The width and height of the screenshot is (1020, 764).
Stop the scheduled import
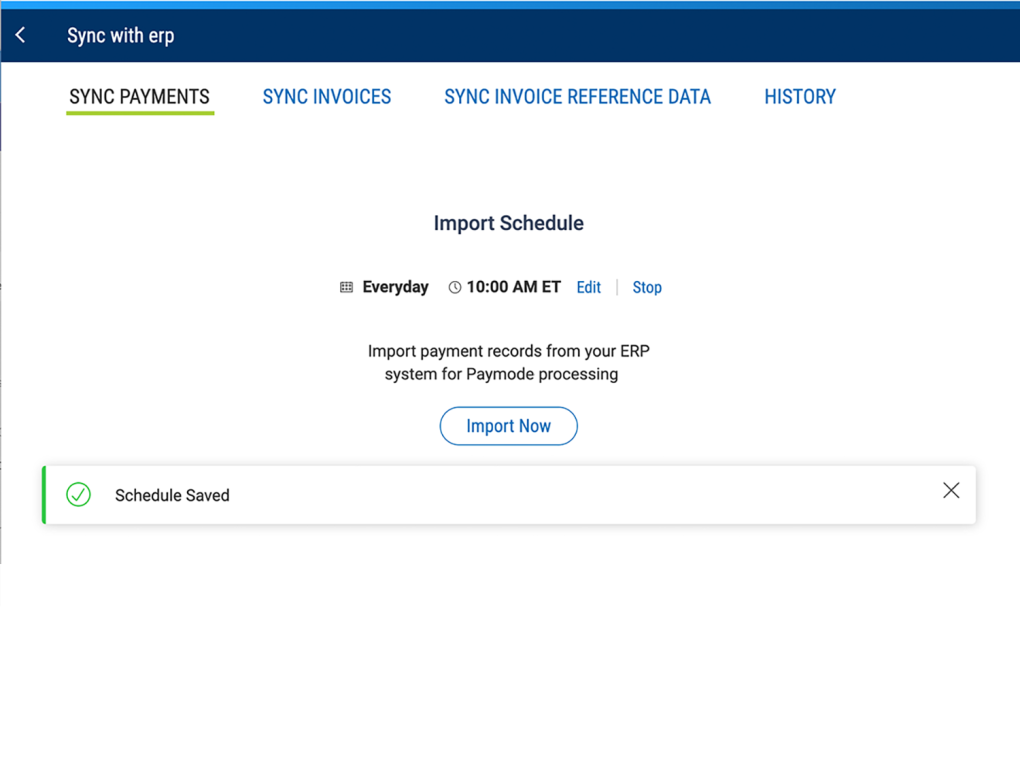(x=647, y=287)
